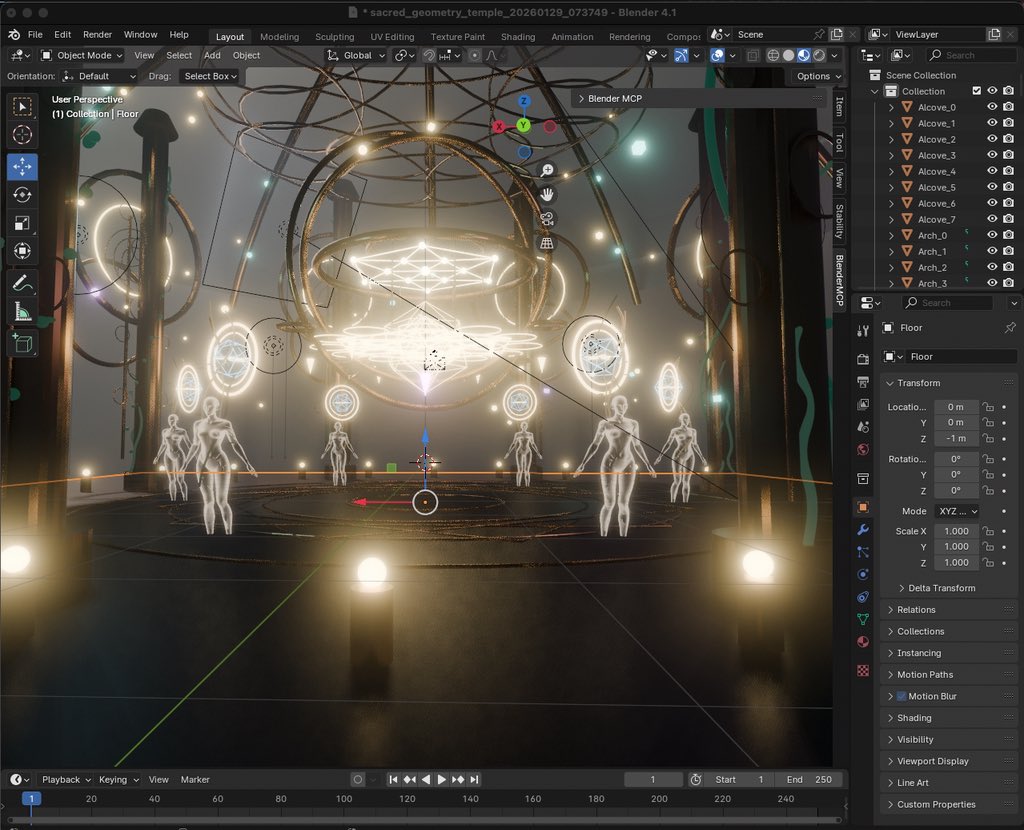Open the Material properties tab icon
Screen dimensions: 1024x830
click(x=863, y=642)
